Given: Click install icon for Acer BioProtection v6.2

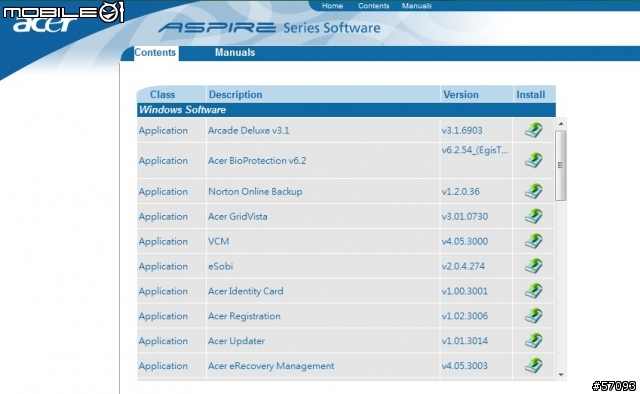Looking at the screenshot, I should (x=533, y=160).
